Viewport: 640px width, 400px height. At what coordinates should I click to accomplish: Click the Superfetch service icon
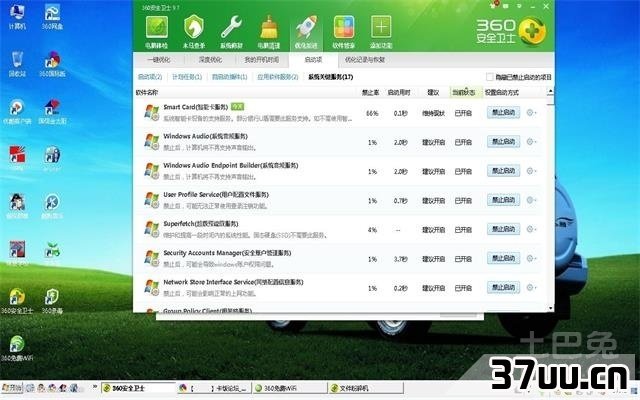(x=152, y=229)
